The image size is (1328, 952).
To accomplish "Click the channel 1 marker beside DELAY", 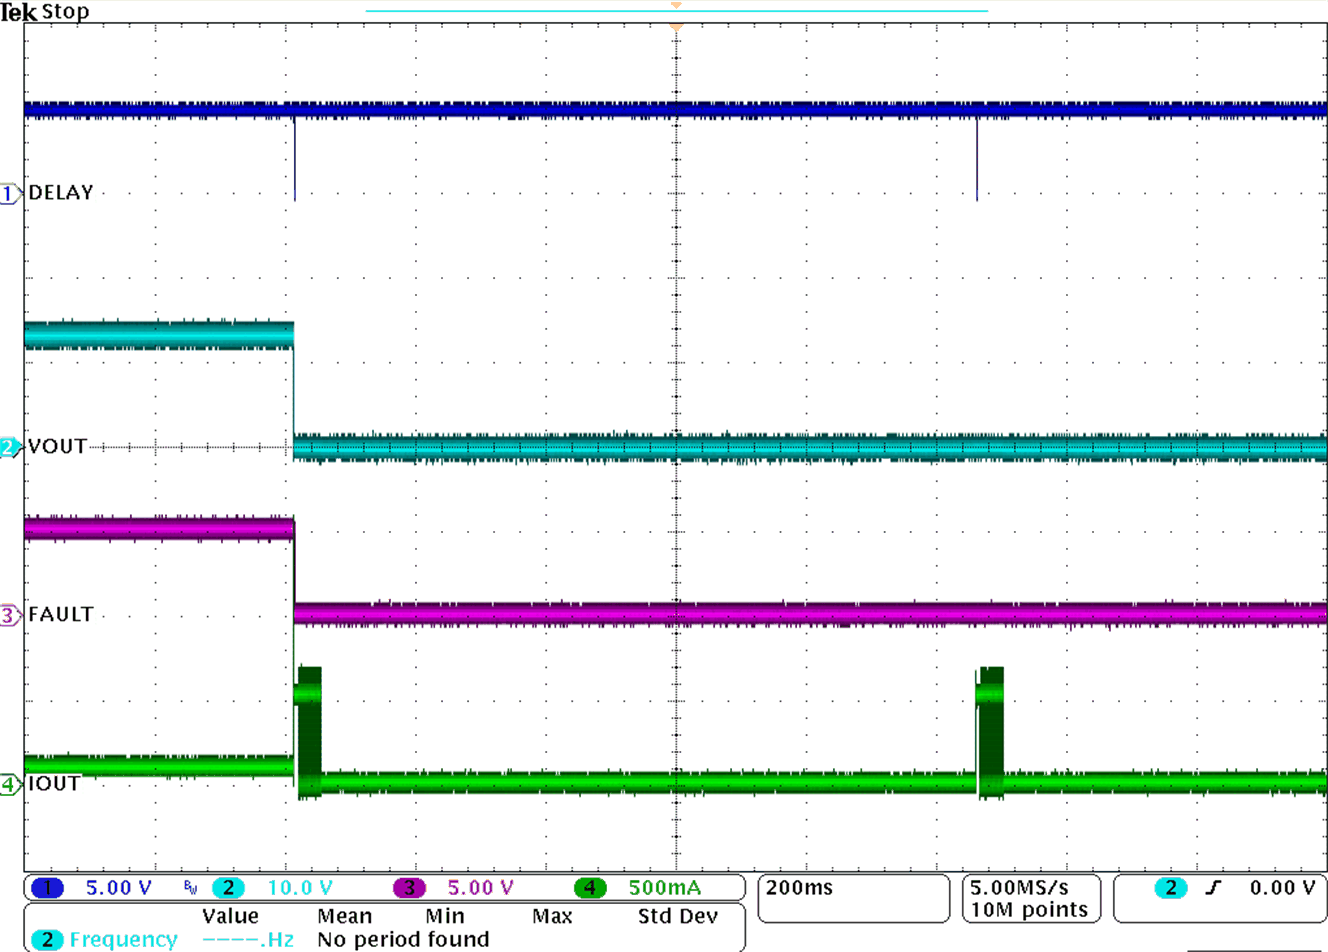I will [9, 193].
